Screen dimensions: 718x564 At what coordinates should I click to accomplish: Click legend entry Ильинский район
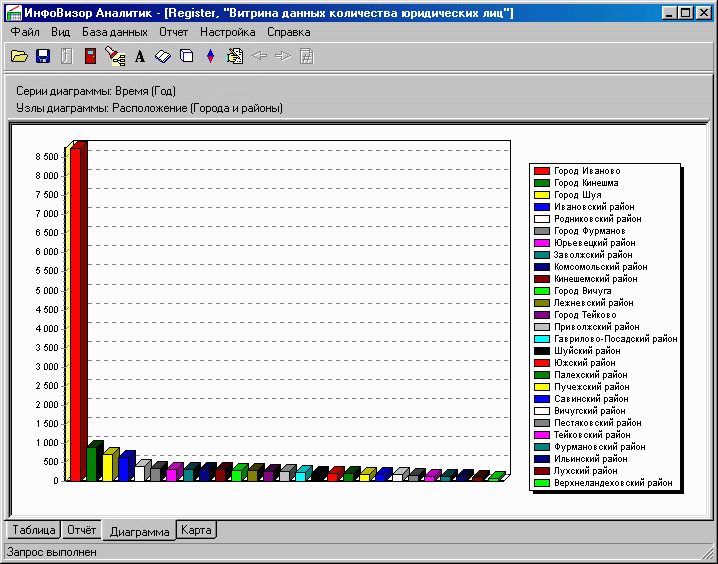[x=591, y=459]
